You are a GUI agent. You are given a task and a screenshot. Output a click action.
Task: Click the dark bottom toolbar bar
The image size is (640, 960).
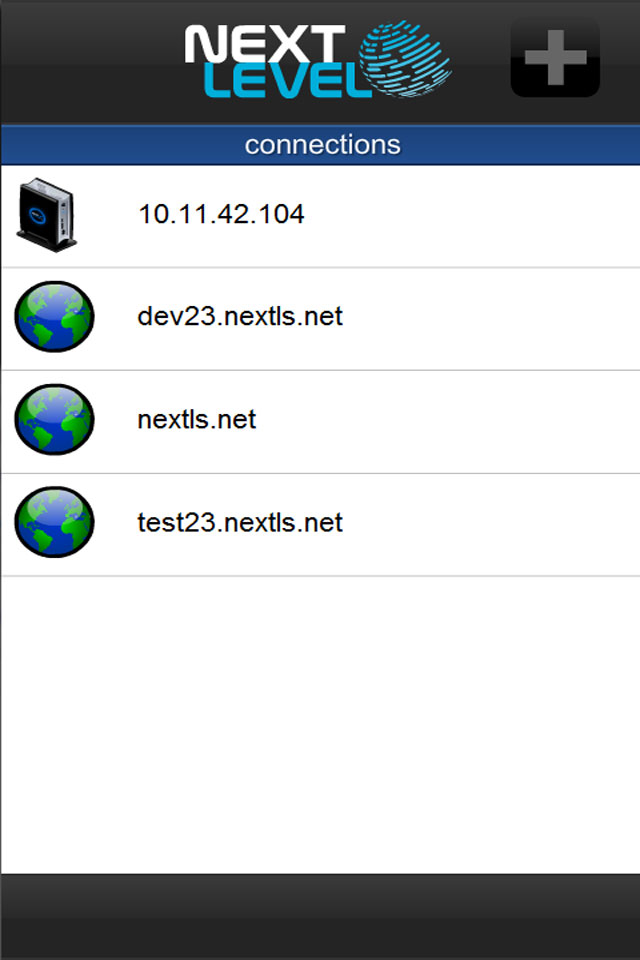(x=320, y=916)
